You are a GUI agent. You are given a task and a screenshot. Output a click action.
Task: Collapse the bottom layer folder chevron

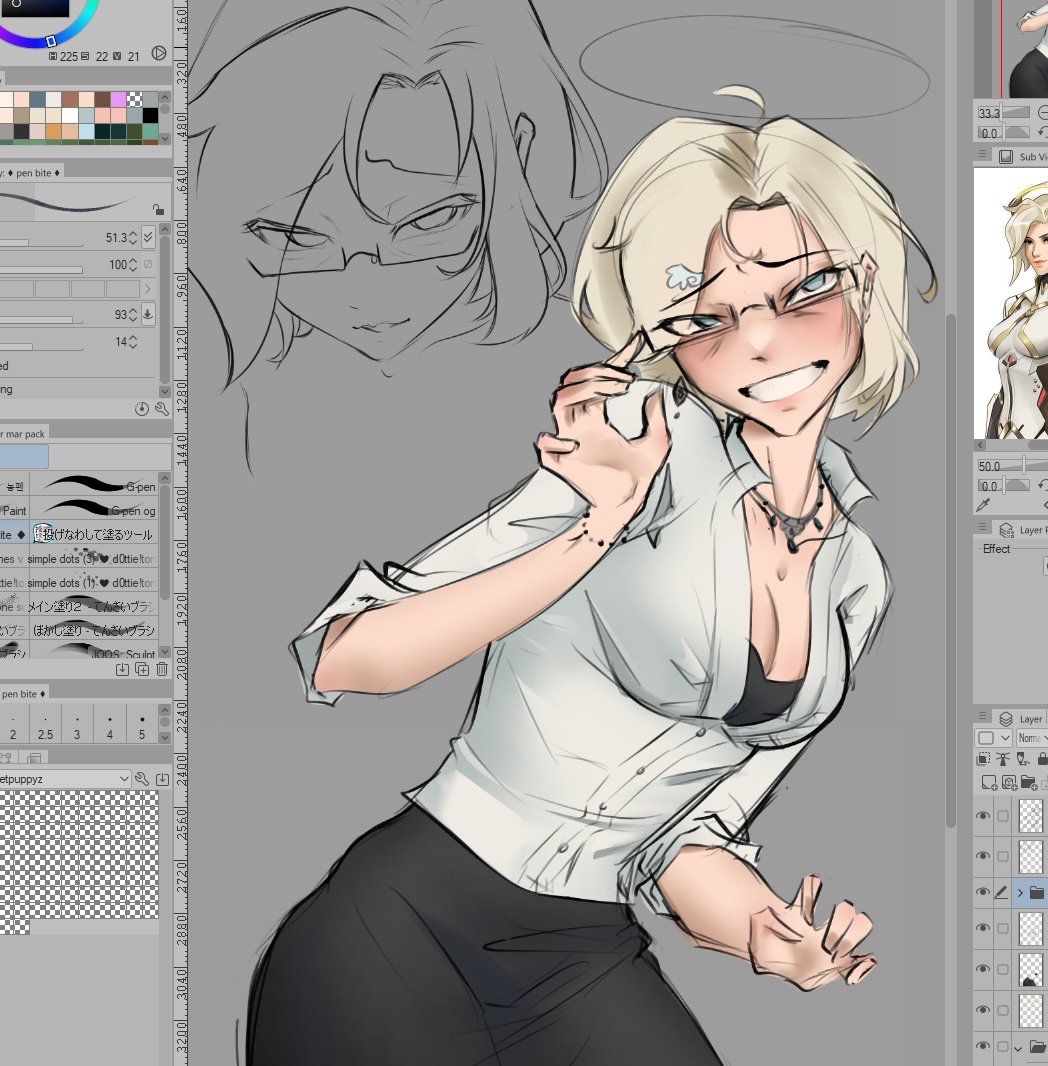1018,1048
